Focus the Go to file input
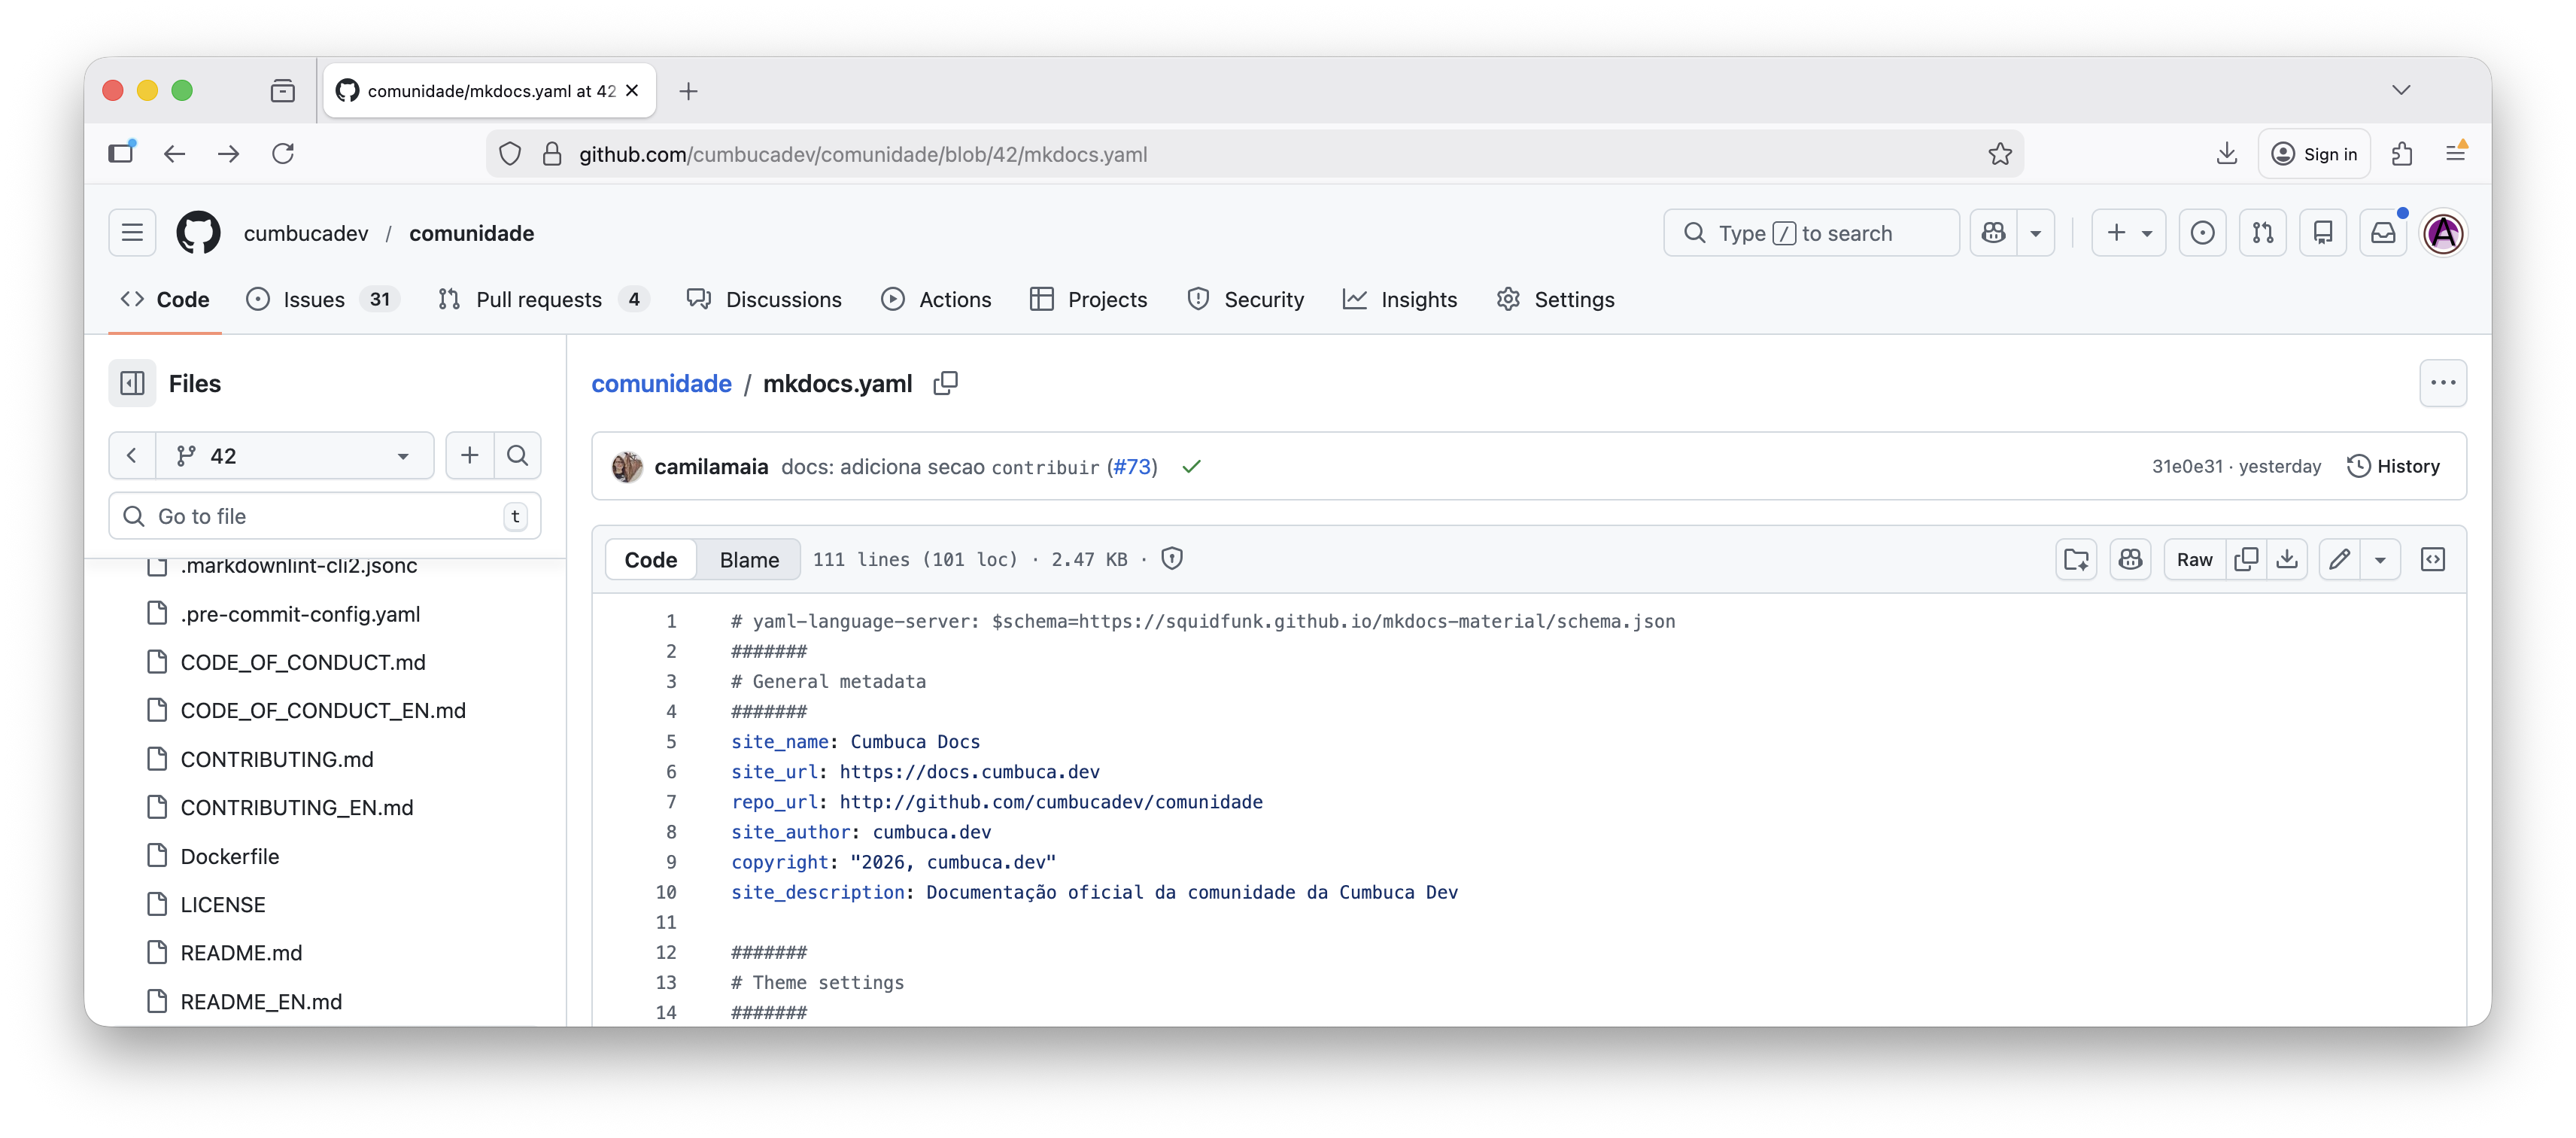 325,516
